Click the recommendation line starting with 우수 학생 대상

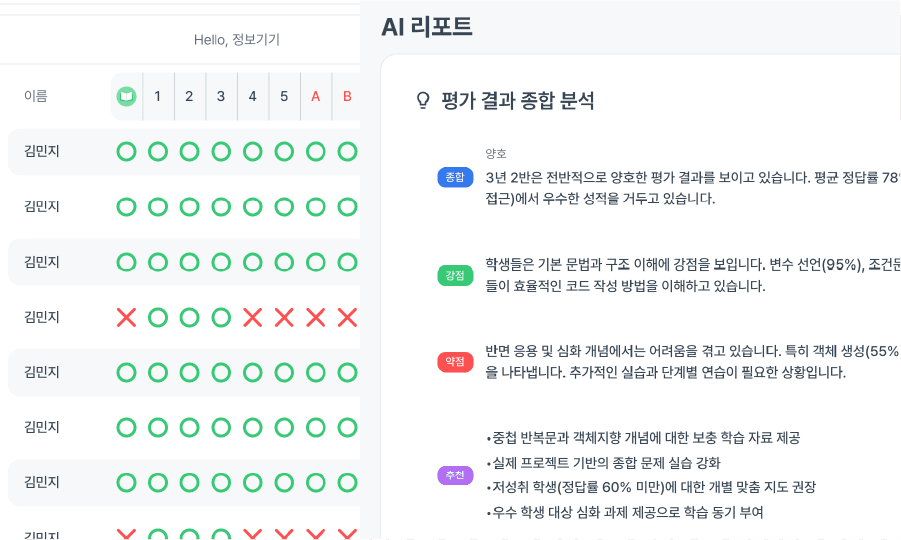tap(625, 512)
